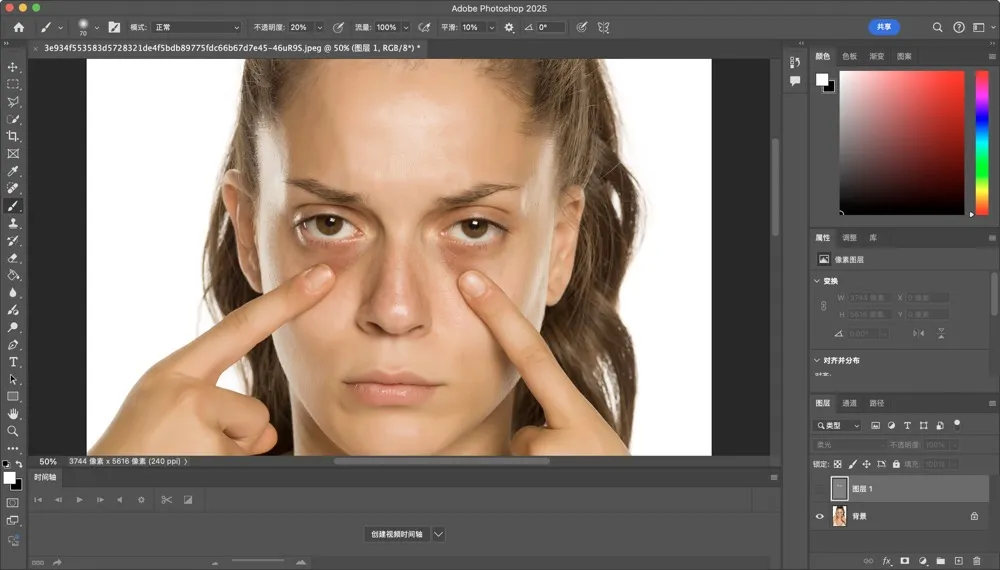1000x570 pixels.
Task: Click the delete layer trash icon
Action: point(976,561)
